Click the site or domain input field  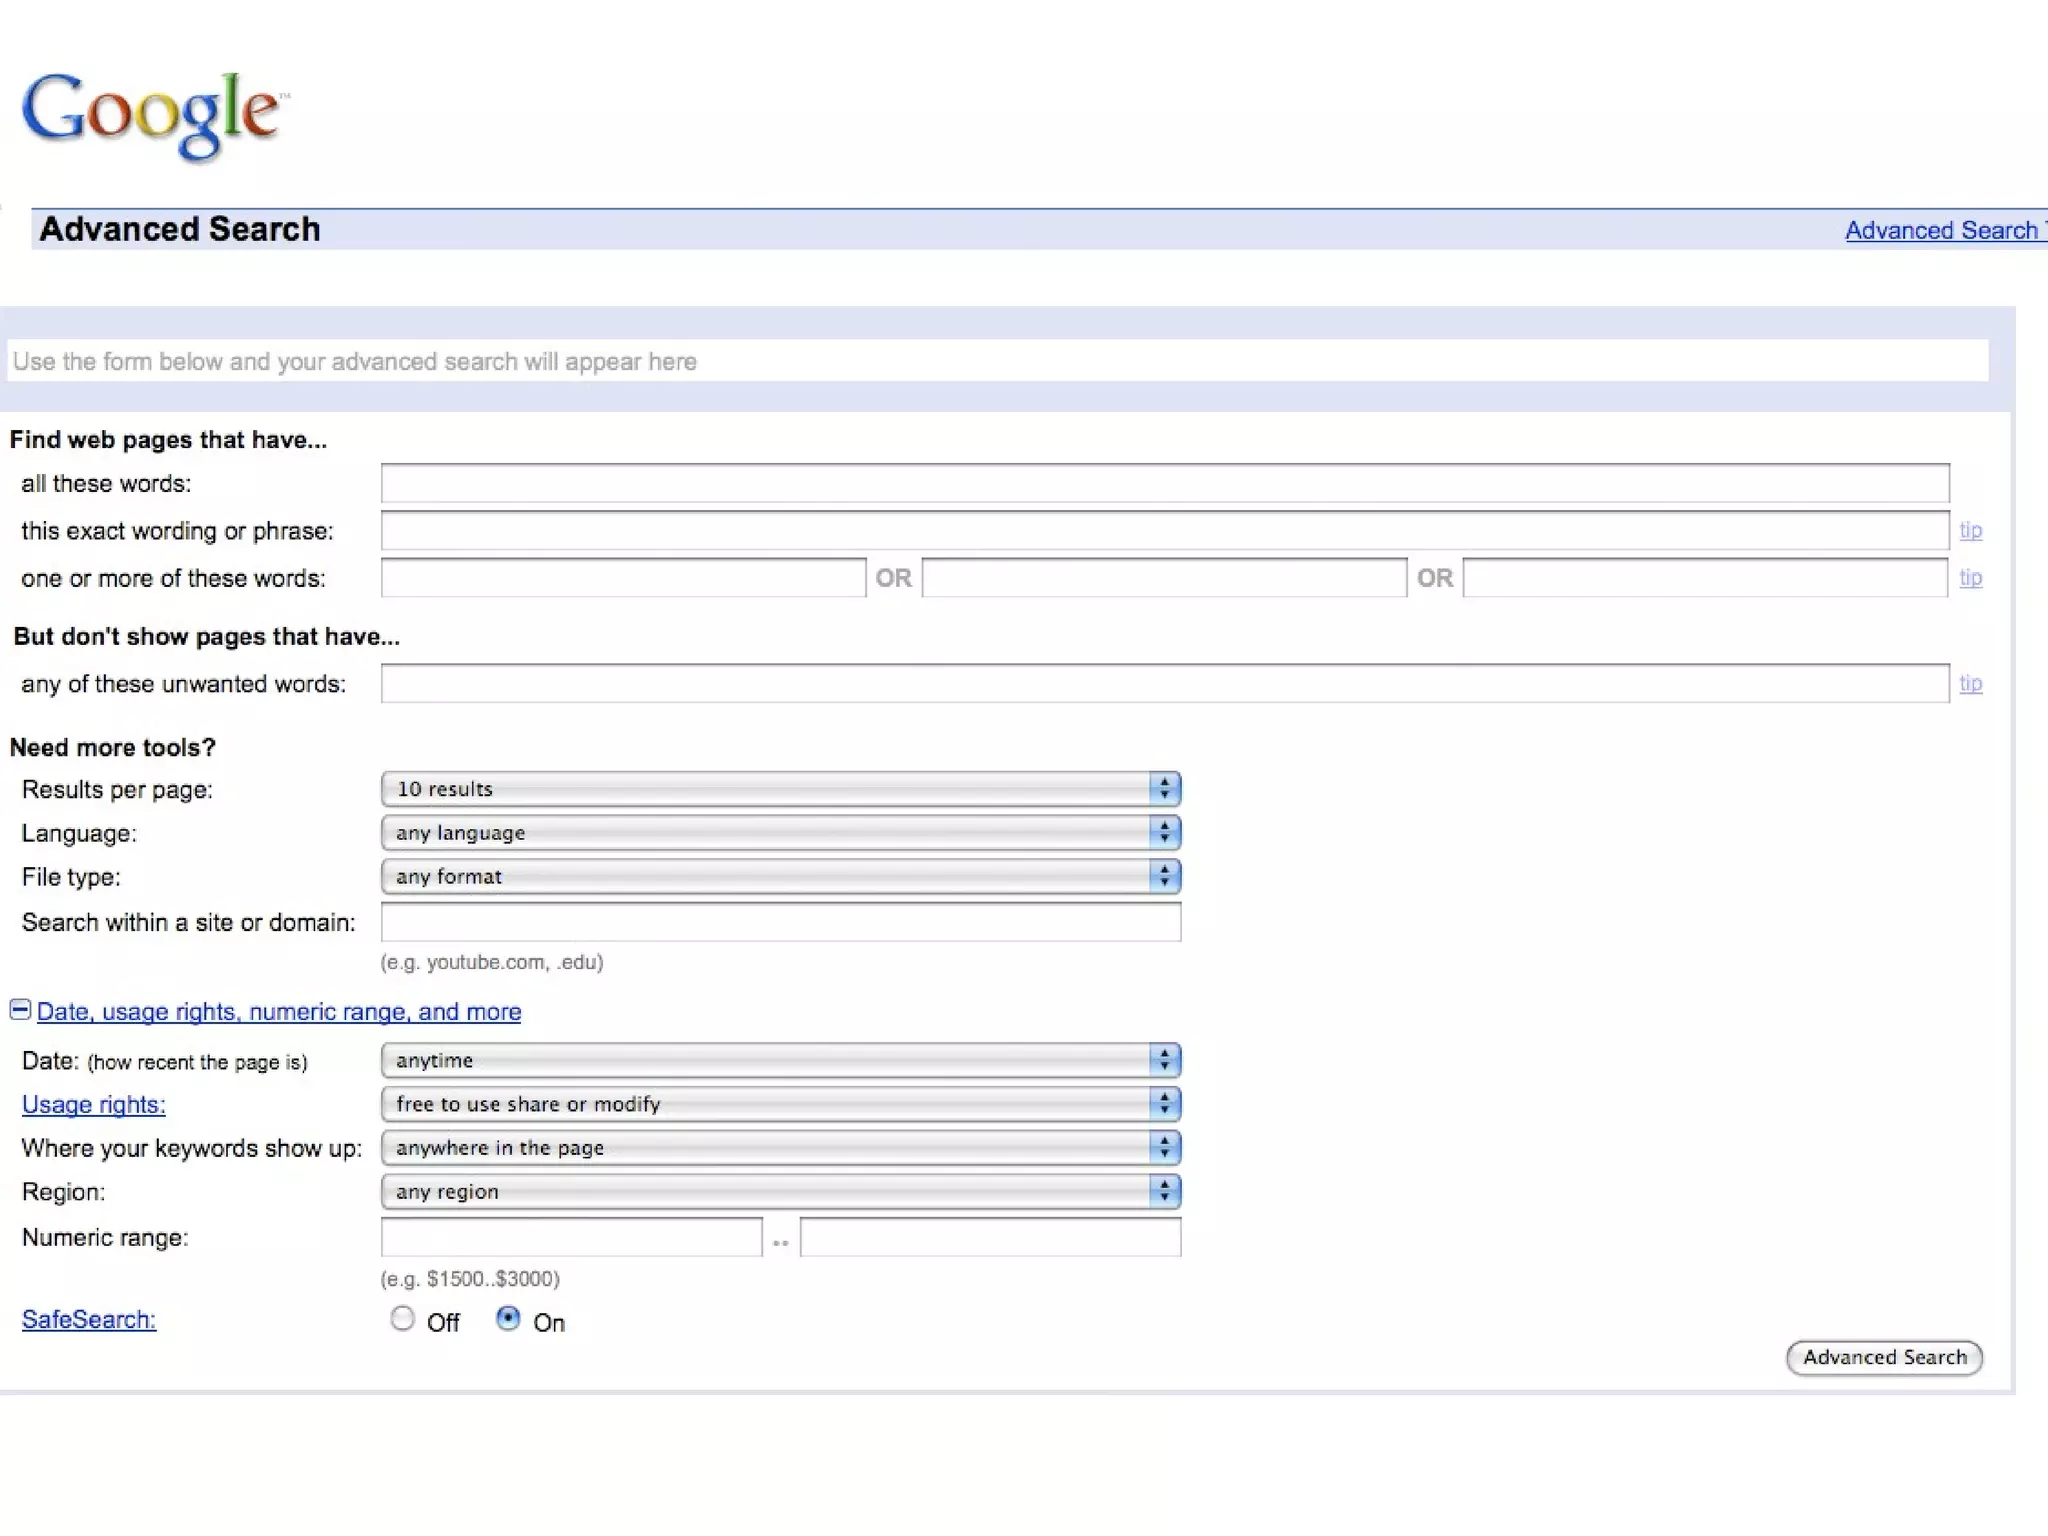(780, 922)
